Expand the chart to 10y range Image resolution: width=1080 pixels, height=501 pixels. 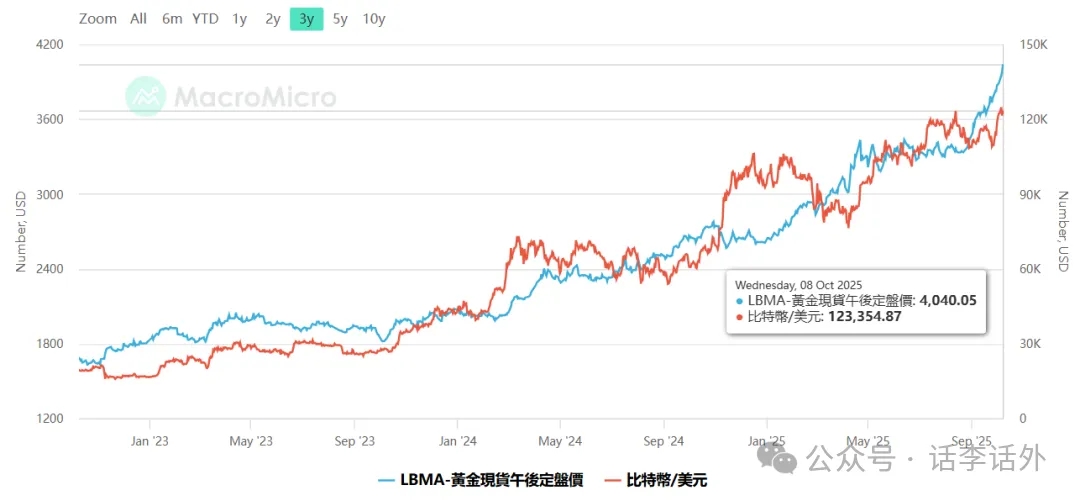pyautogui.click(x=374, y=19)
